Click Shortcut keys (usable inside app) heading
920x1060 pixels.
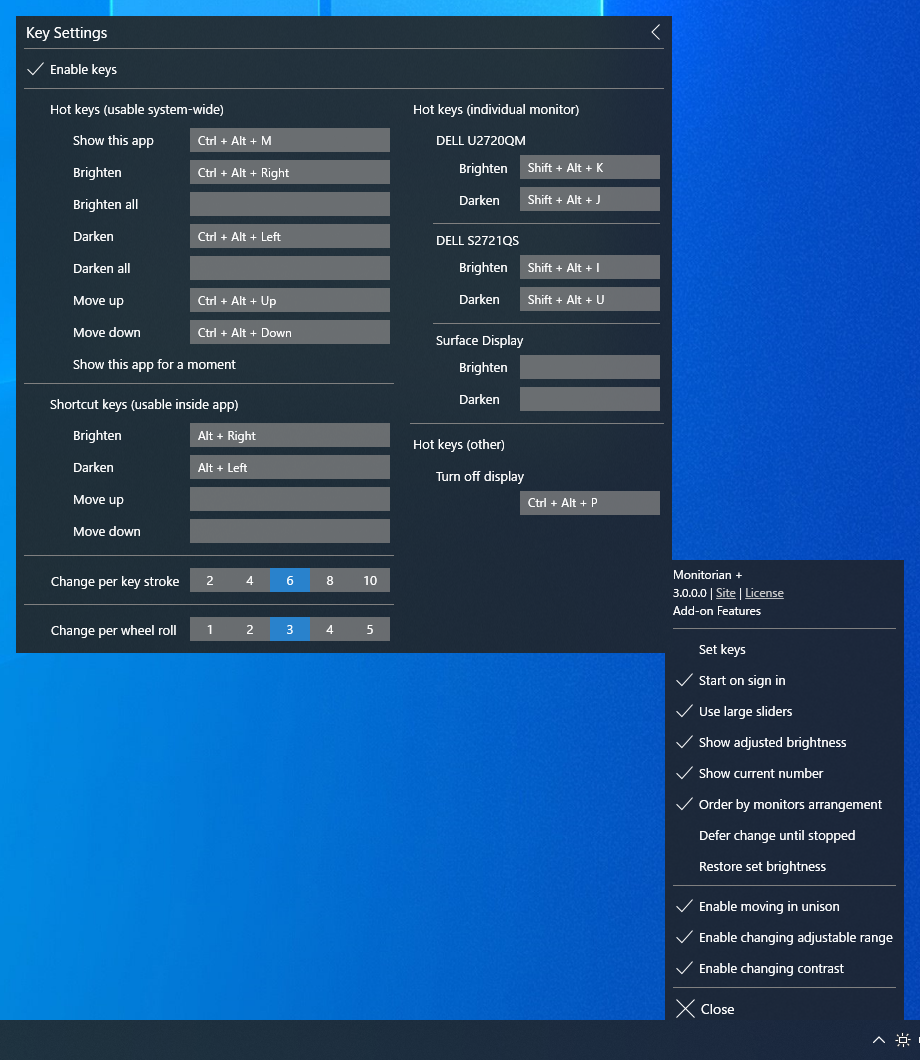(144, 404)
